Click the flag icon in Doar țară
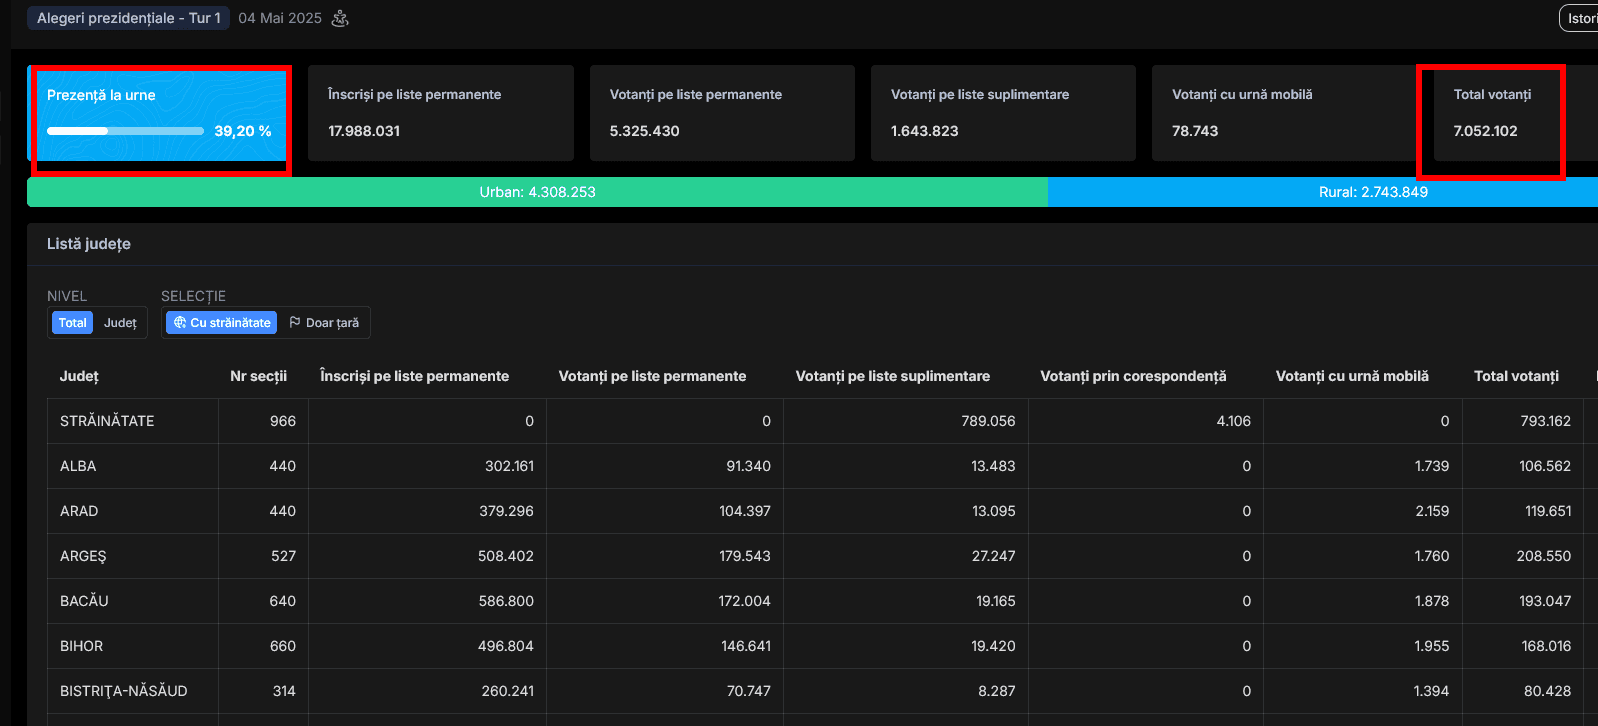Screen dimensions: 1598x726 point(295,323)
